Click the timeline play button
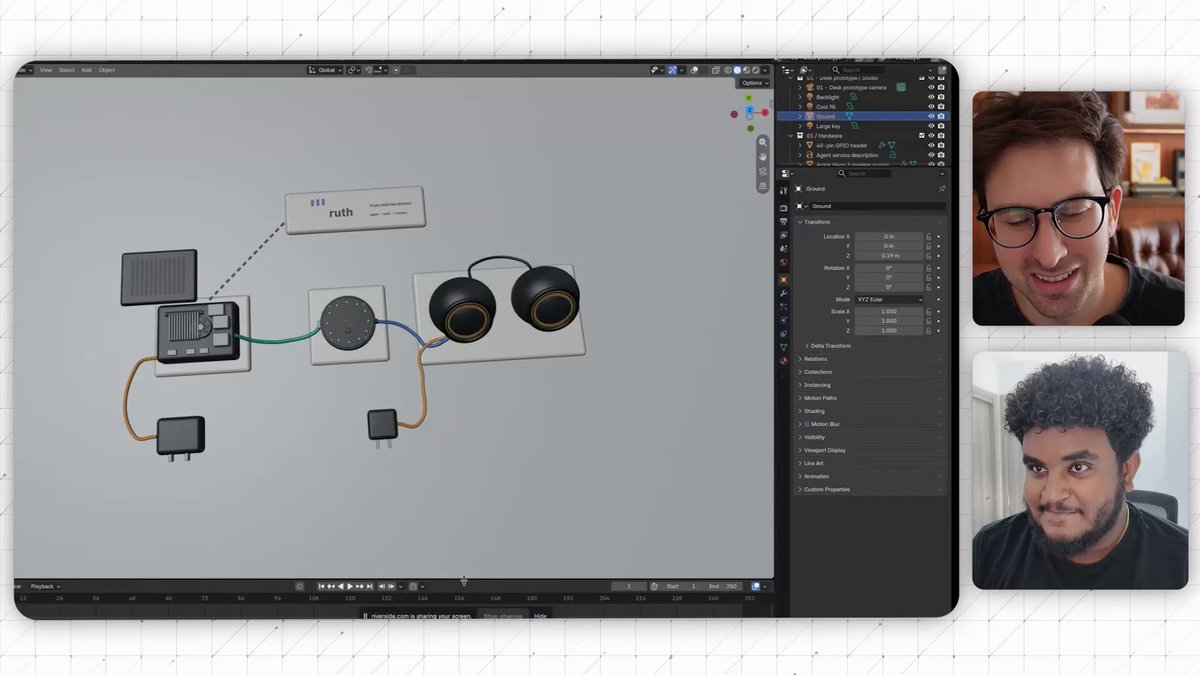Viewport: 1200px width, 675px height. [x=350, y=586]
